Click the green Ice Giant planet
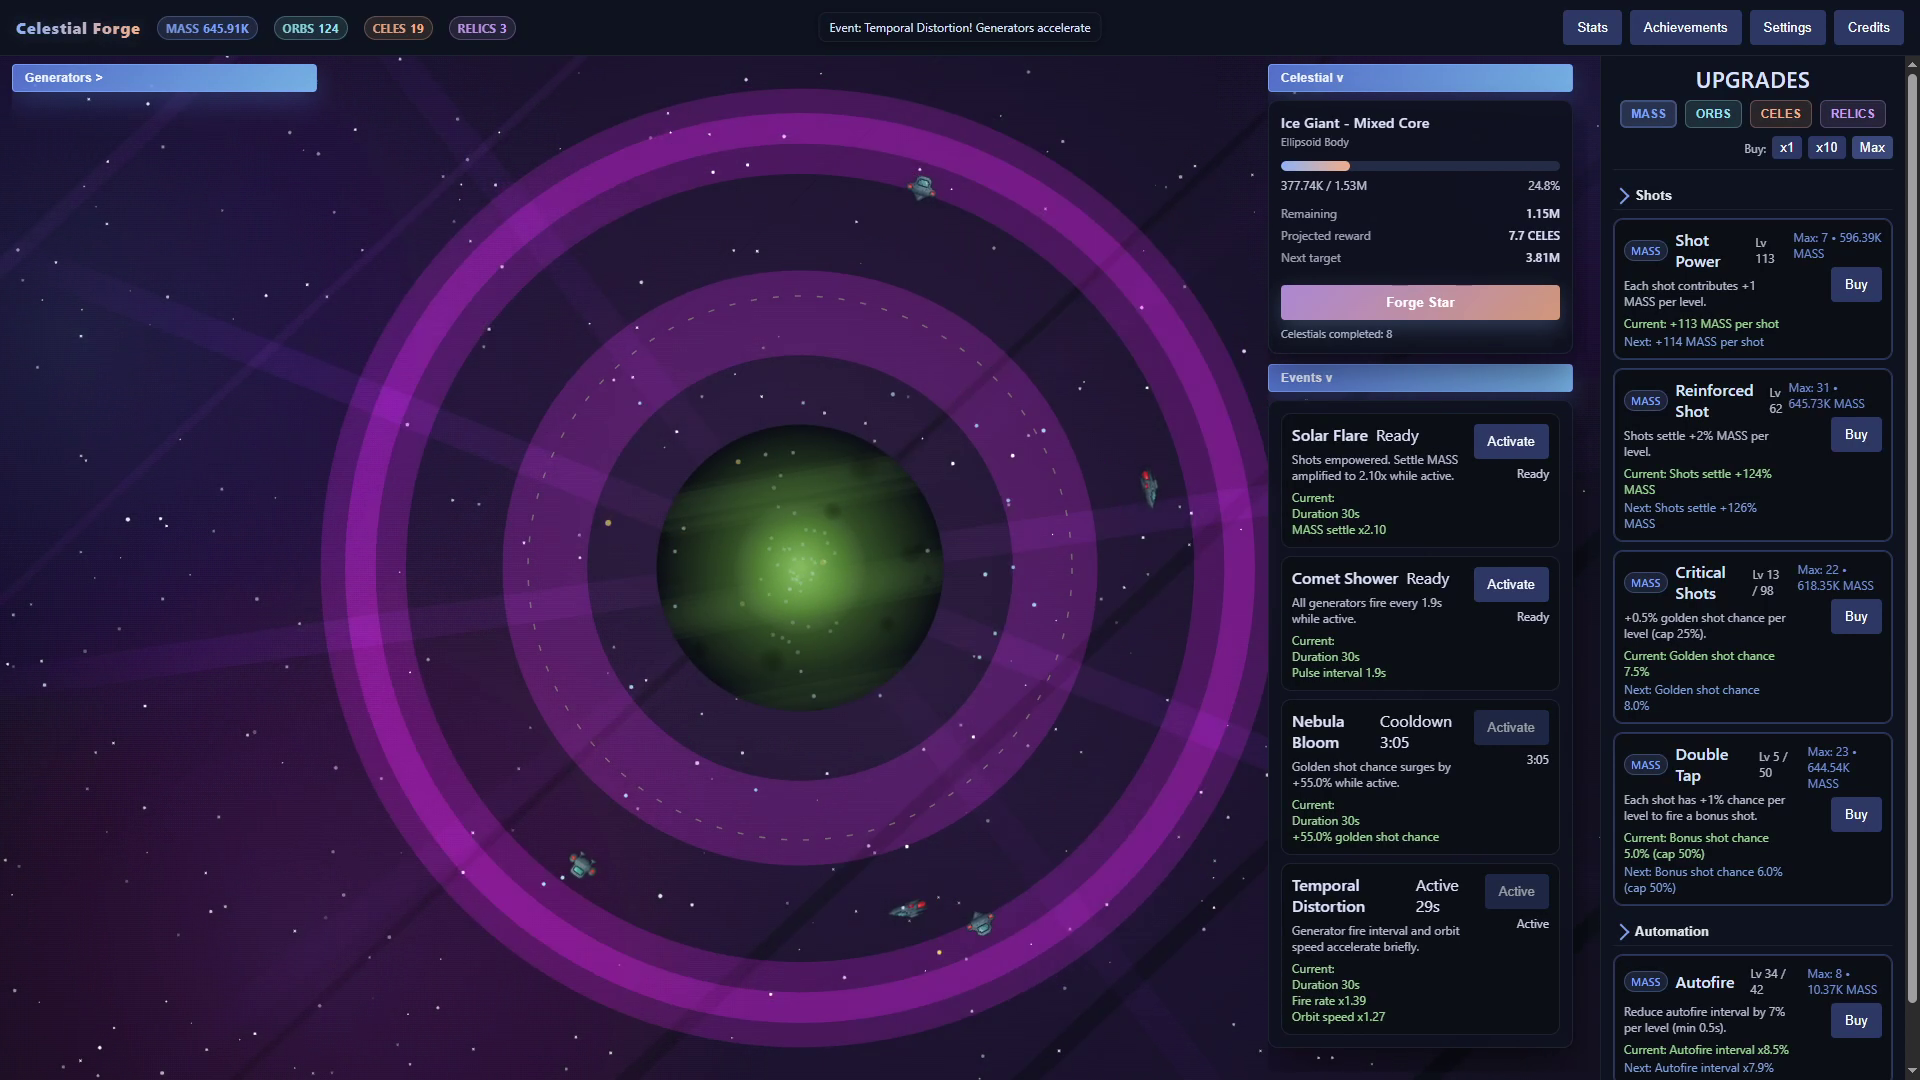 (x=799, y=567)
